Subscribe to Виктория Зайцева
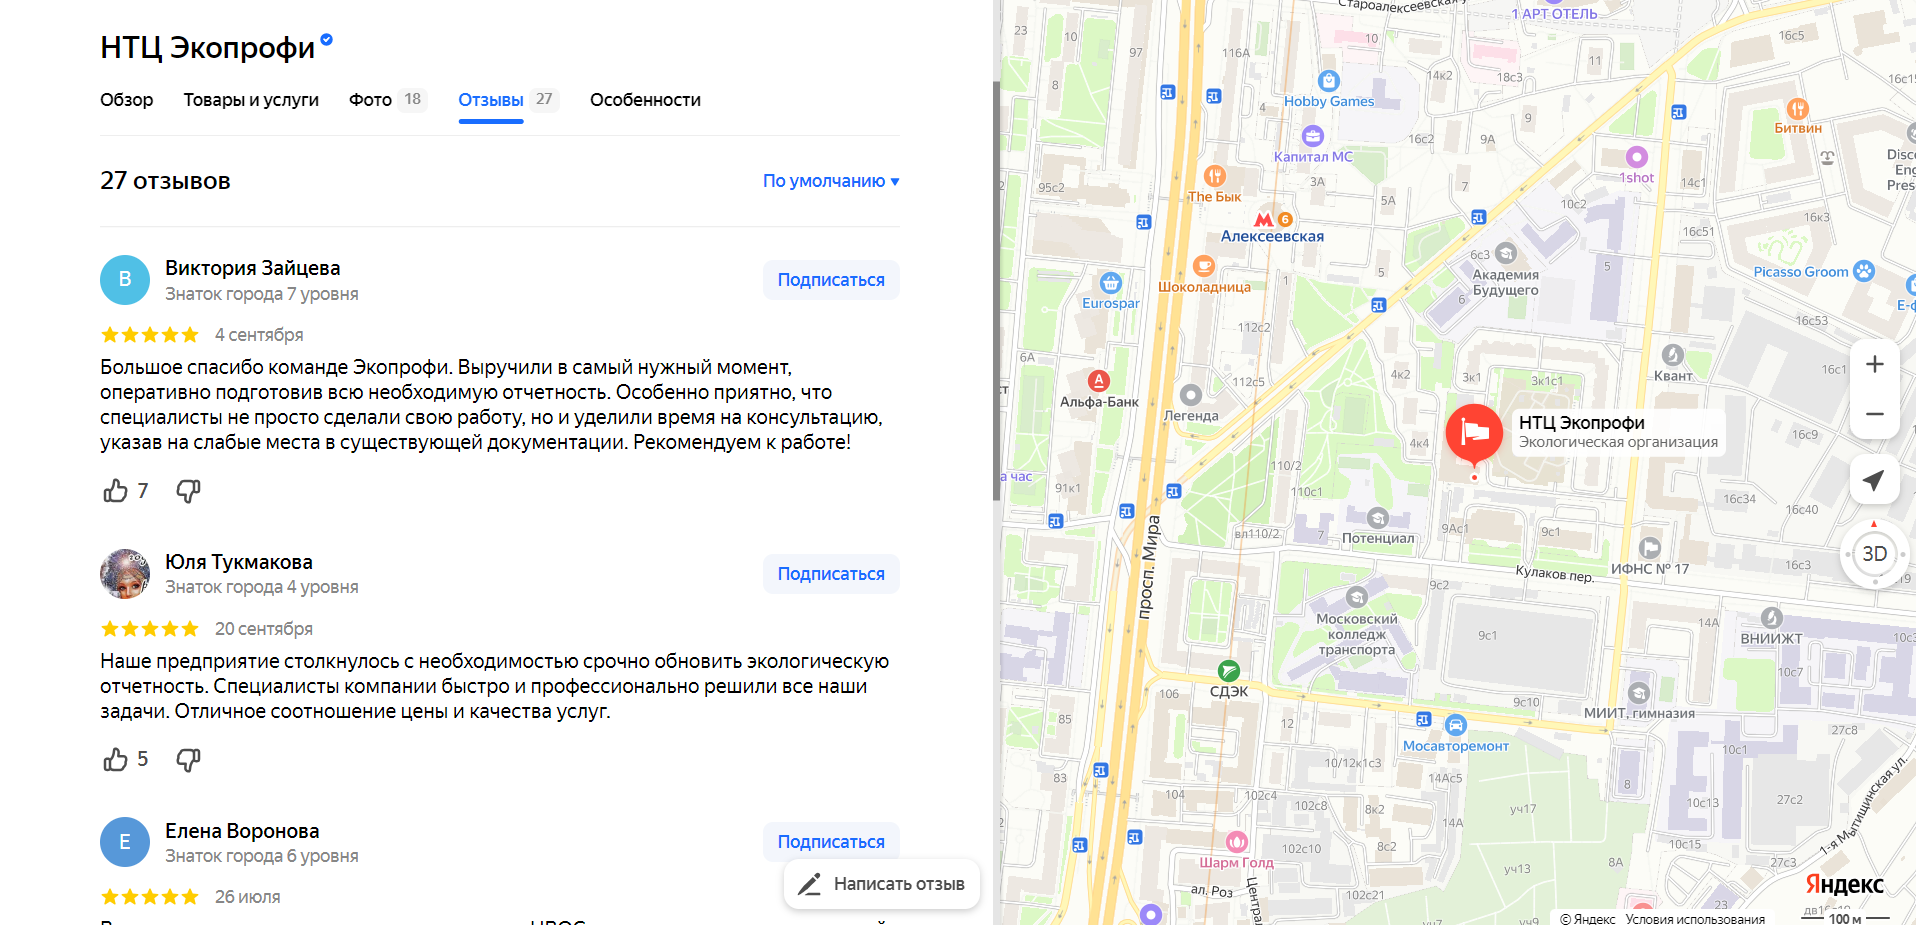1916x925 pixels. [x=831, y=280]
